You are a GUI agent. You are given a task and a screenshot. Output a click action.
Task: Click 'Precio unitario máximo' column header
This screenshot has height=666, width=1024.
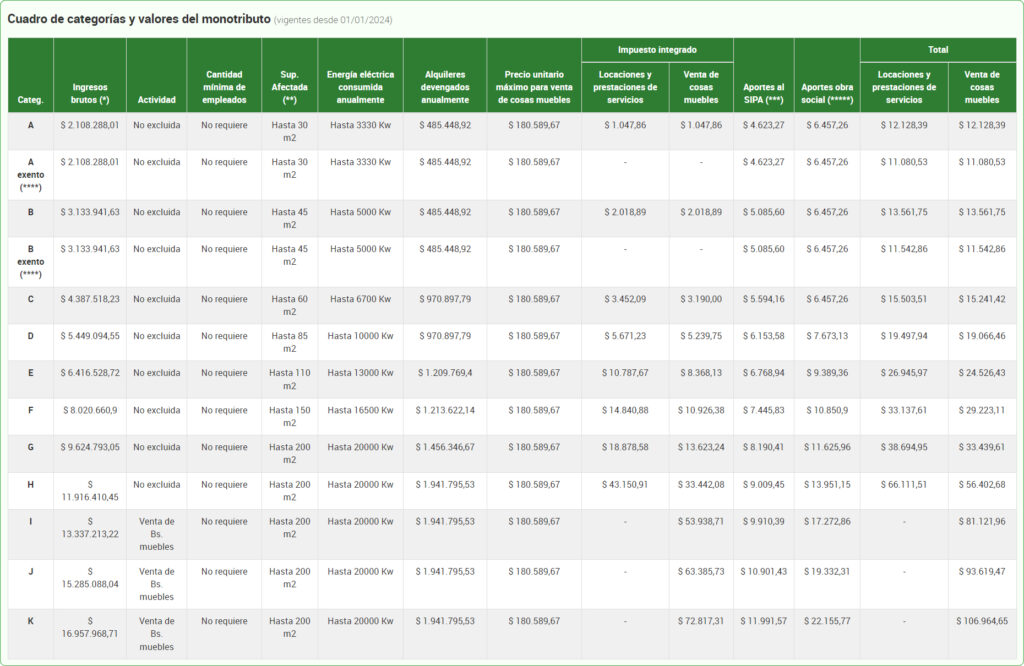point(534,87)
